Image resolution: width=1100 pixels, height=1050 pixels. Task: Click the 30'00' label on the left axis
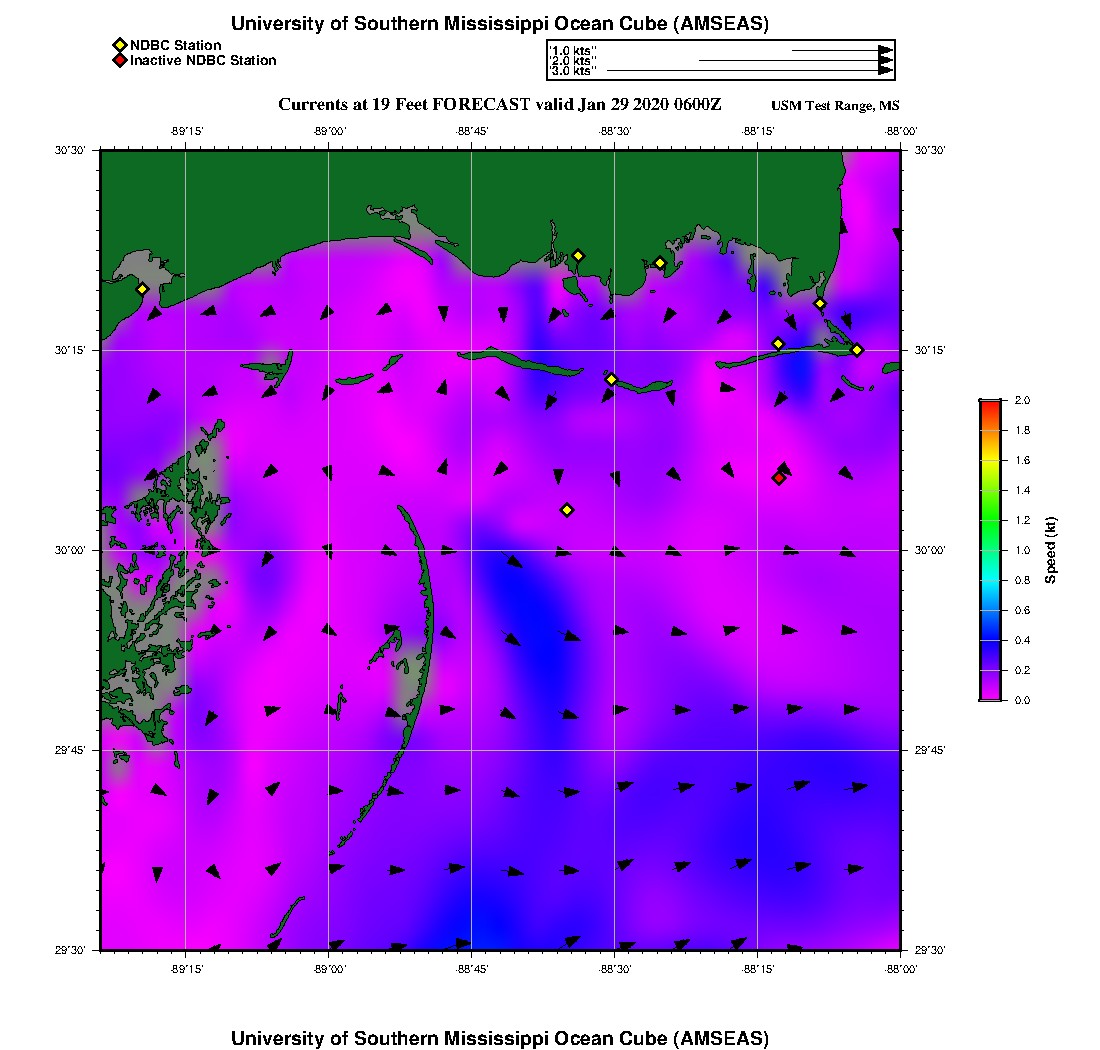point(70,551)
